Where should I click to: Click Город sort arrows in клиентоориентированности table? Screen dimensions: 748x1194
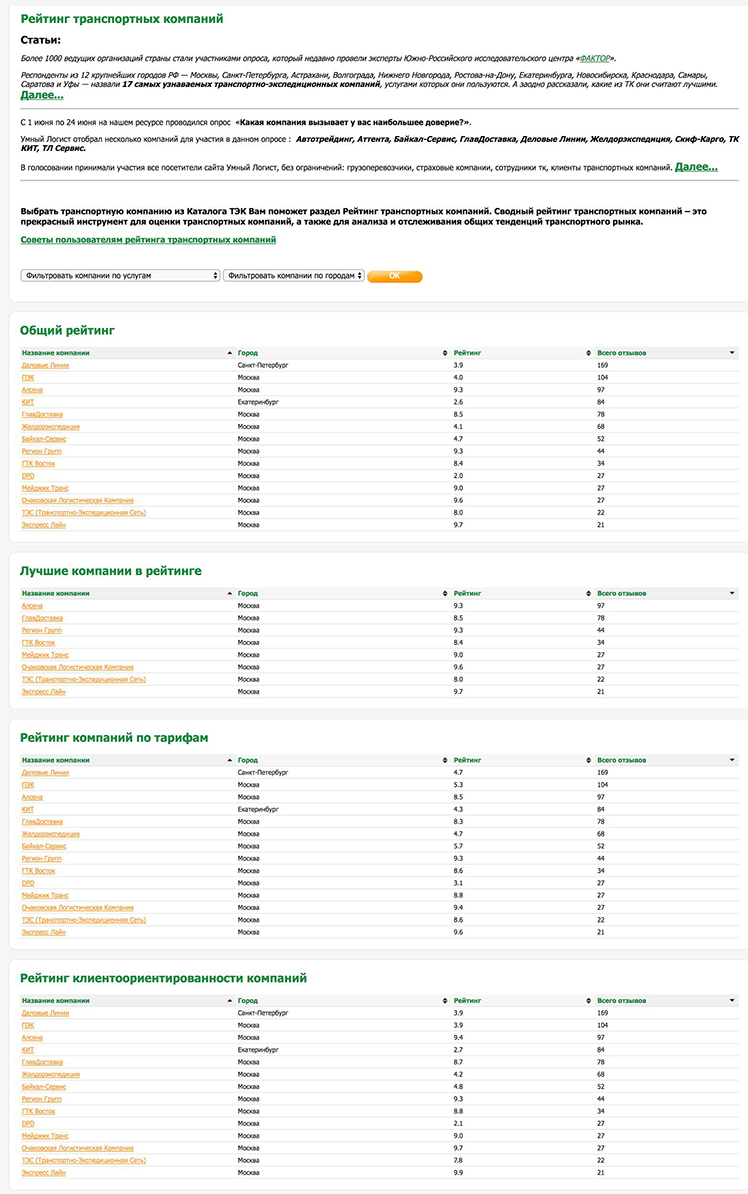(x=445, y=1001)
